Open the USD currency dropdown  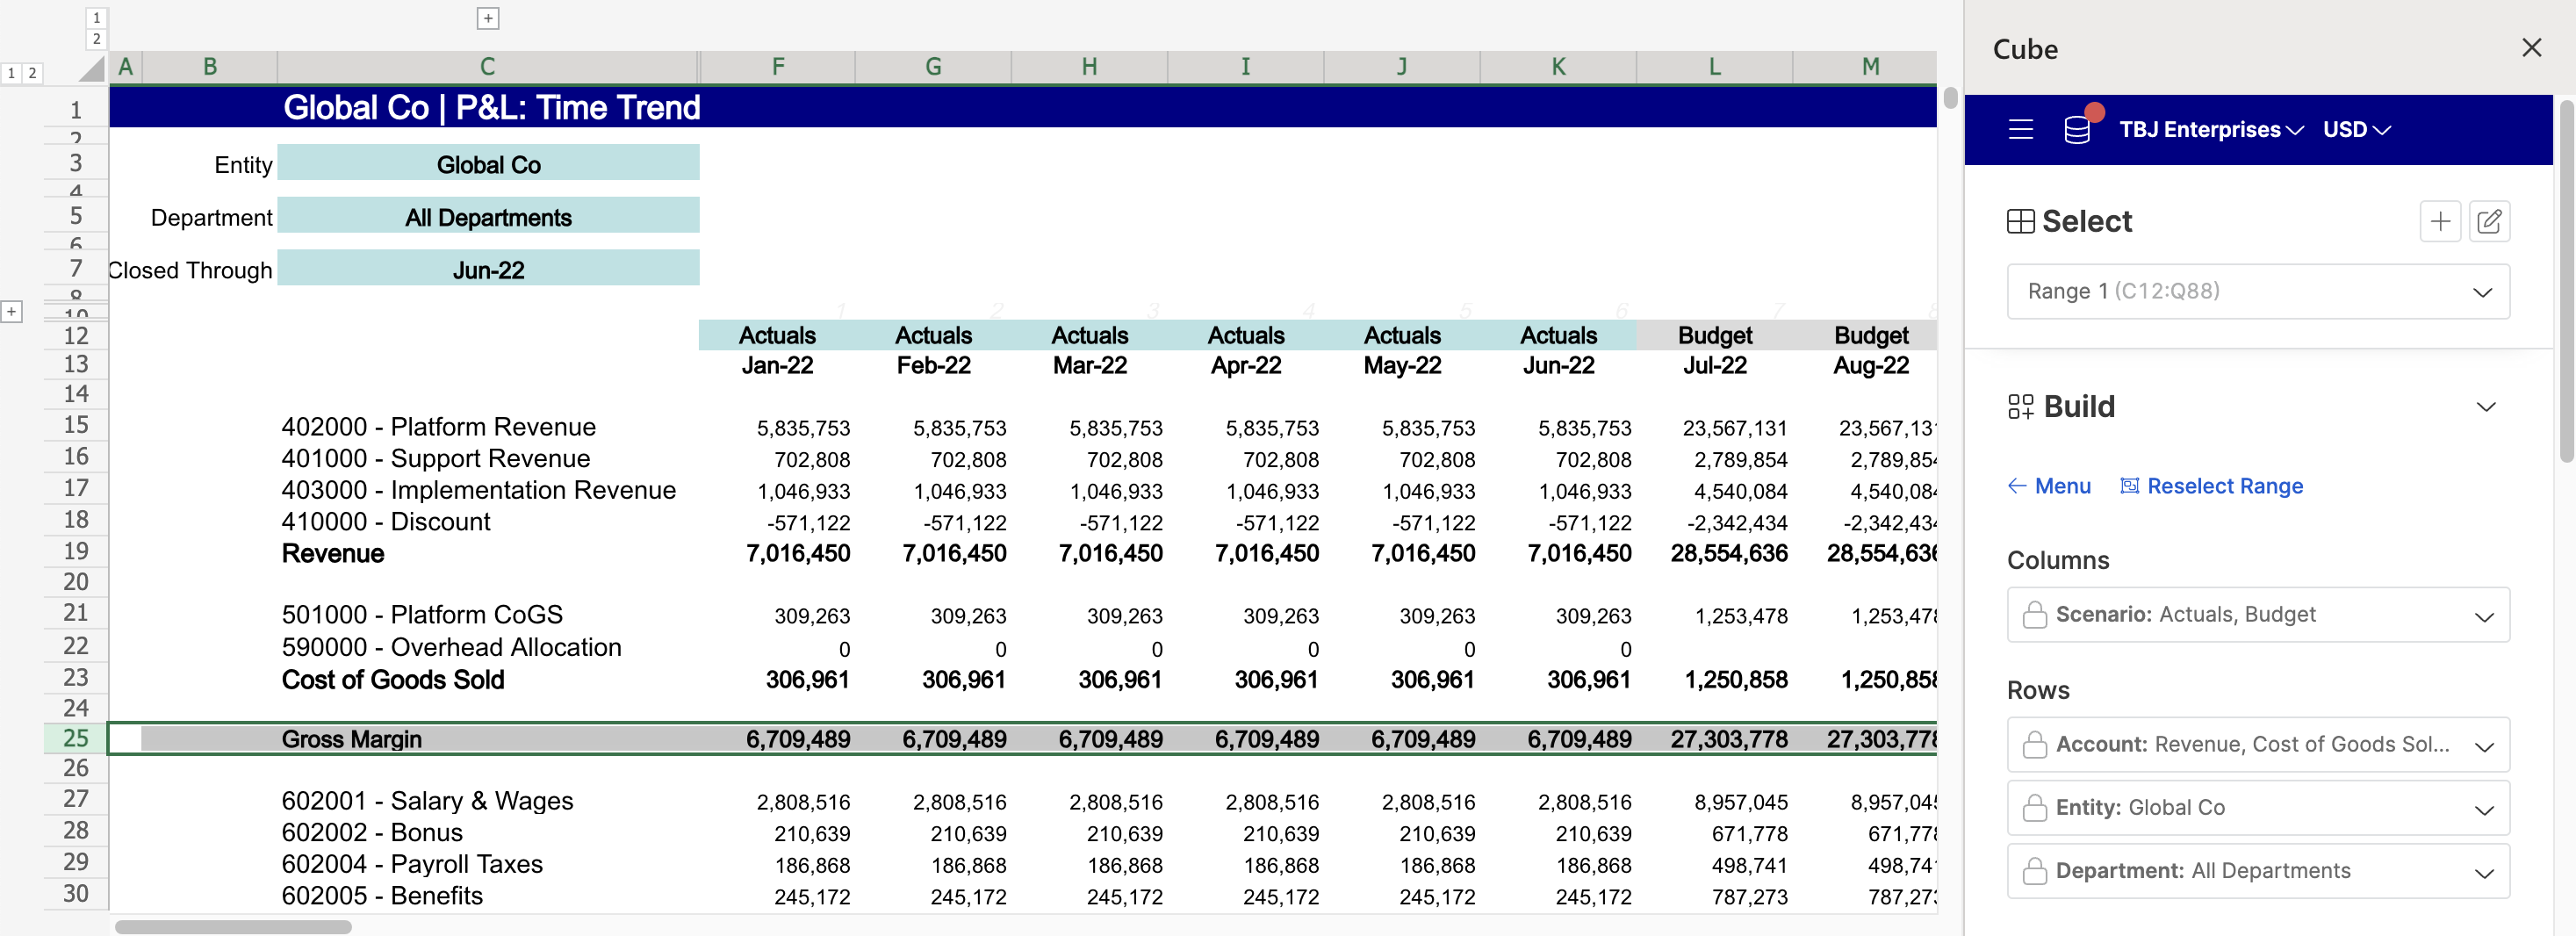[2356, 129]
